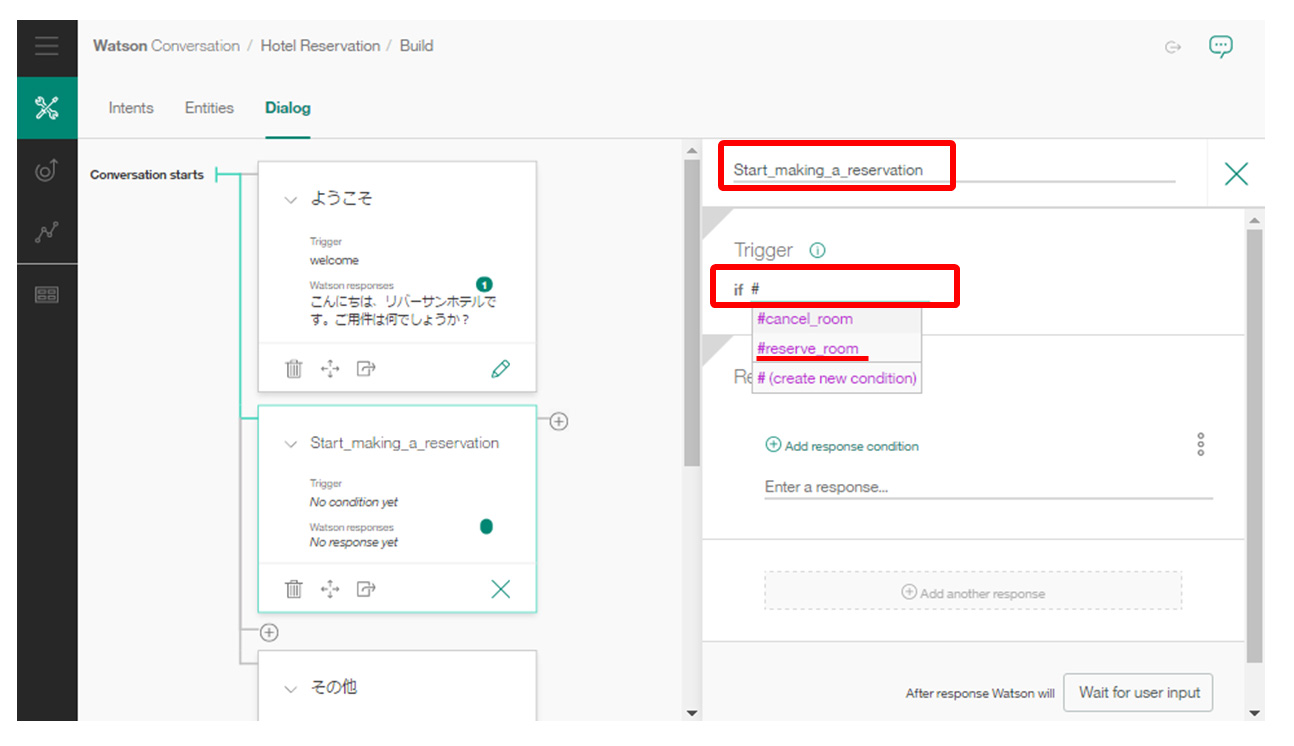Collapse the ようこそ node chevron
The height and width of the screenshot is (746, 1294).
tap(290, 200)
